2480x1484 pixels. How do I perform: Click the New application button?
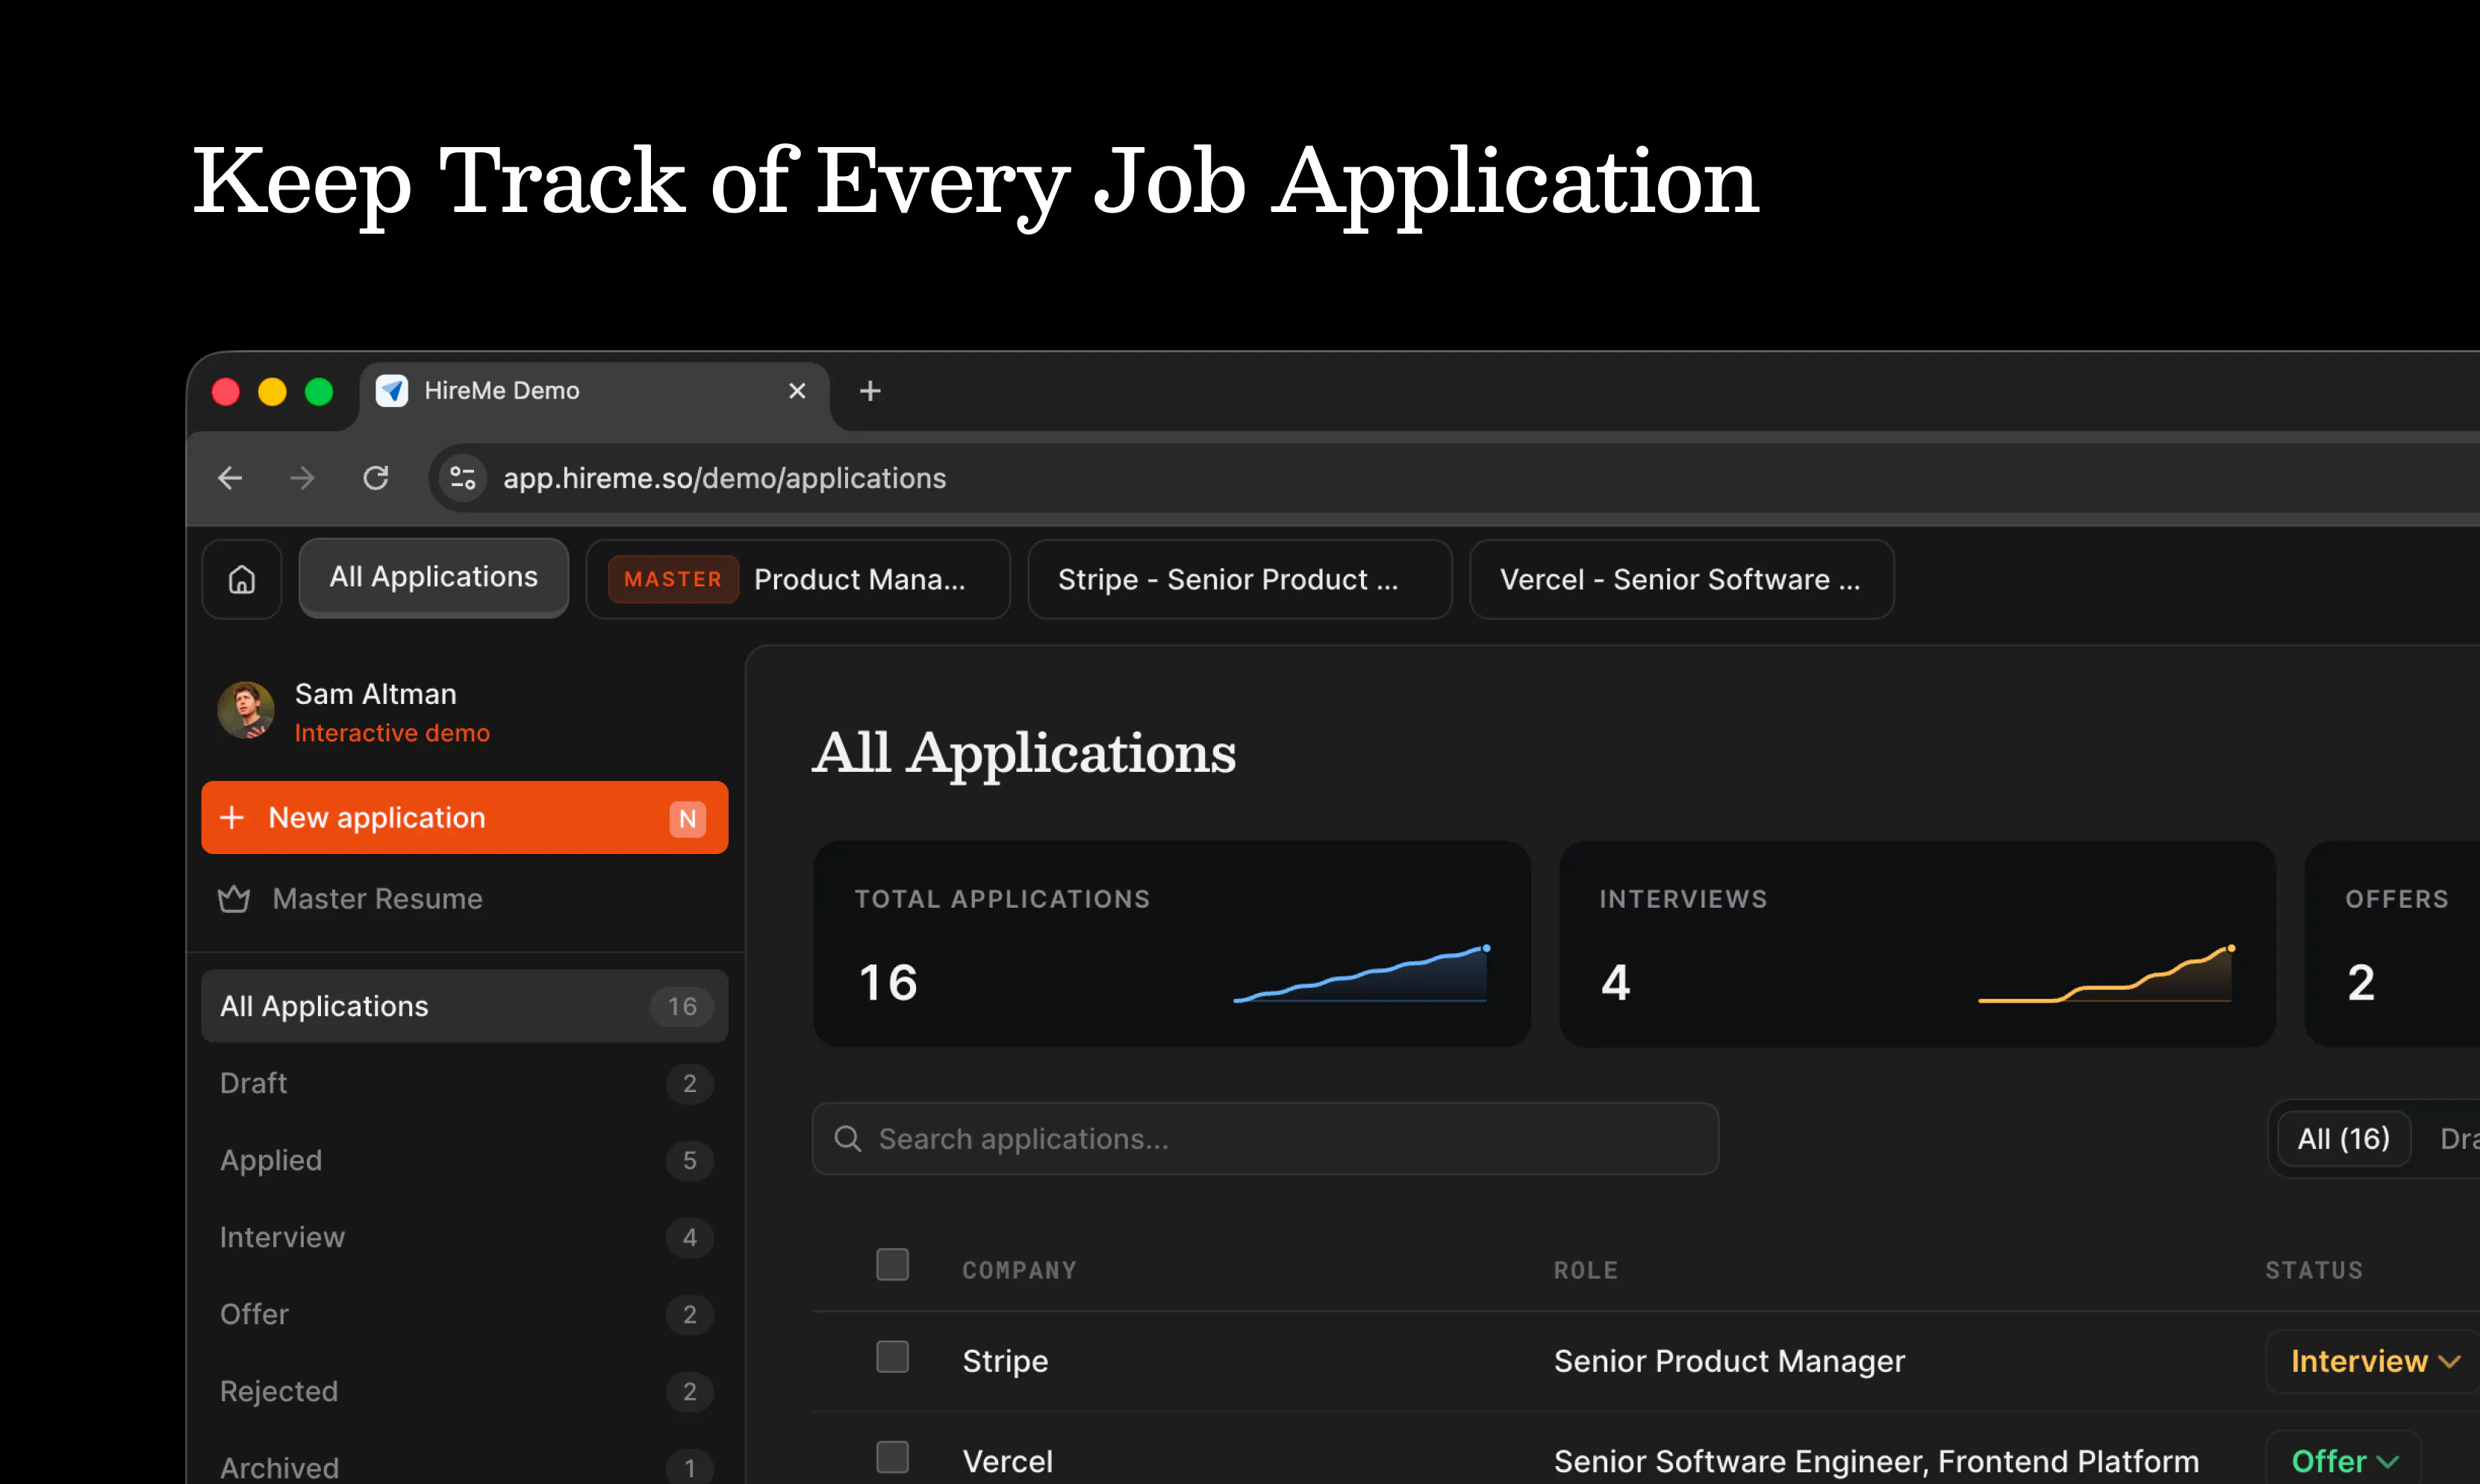tap(465, 818)
